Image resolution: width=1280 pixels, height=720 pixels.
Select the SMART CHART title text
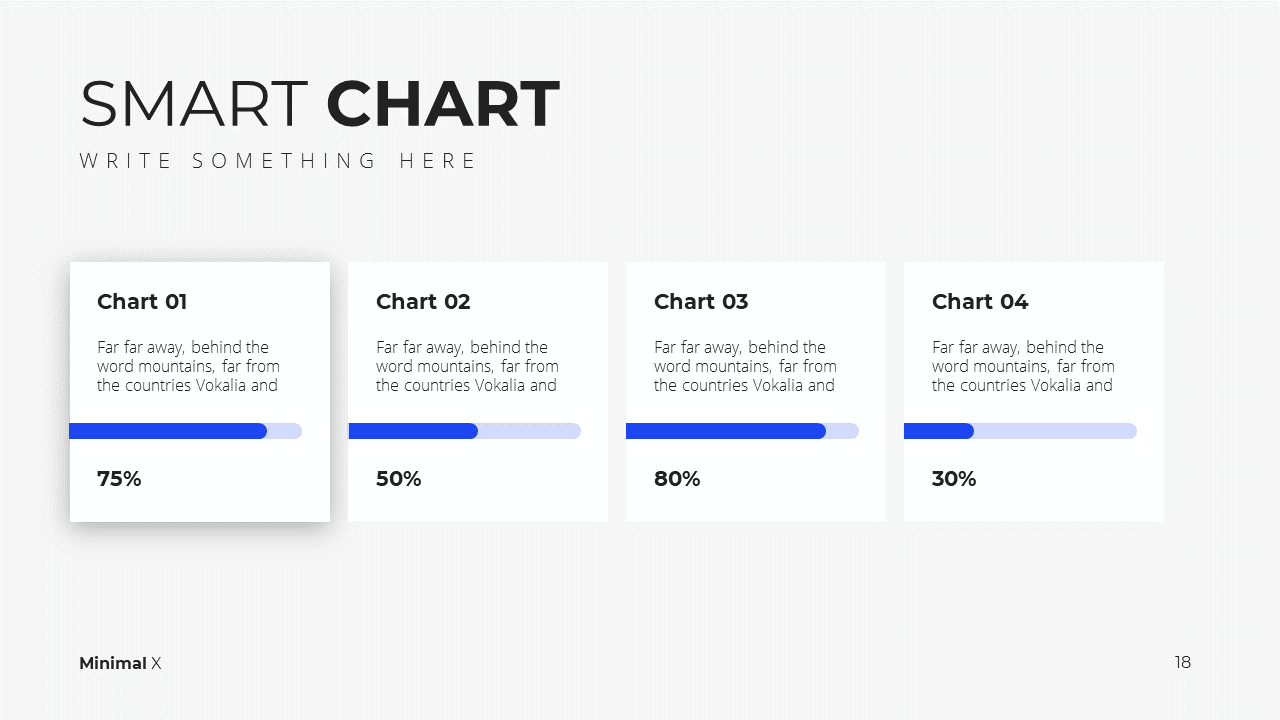coord(319,104)
